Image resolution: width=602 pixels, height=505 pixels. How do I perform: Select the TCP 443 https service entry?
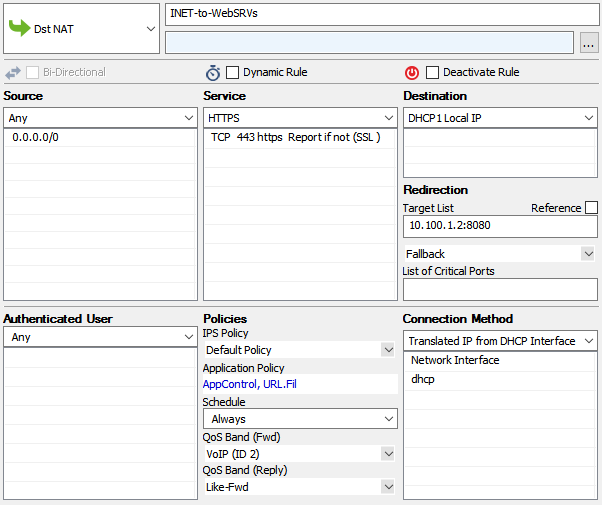tap(295, 137)
